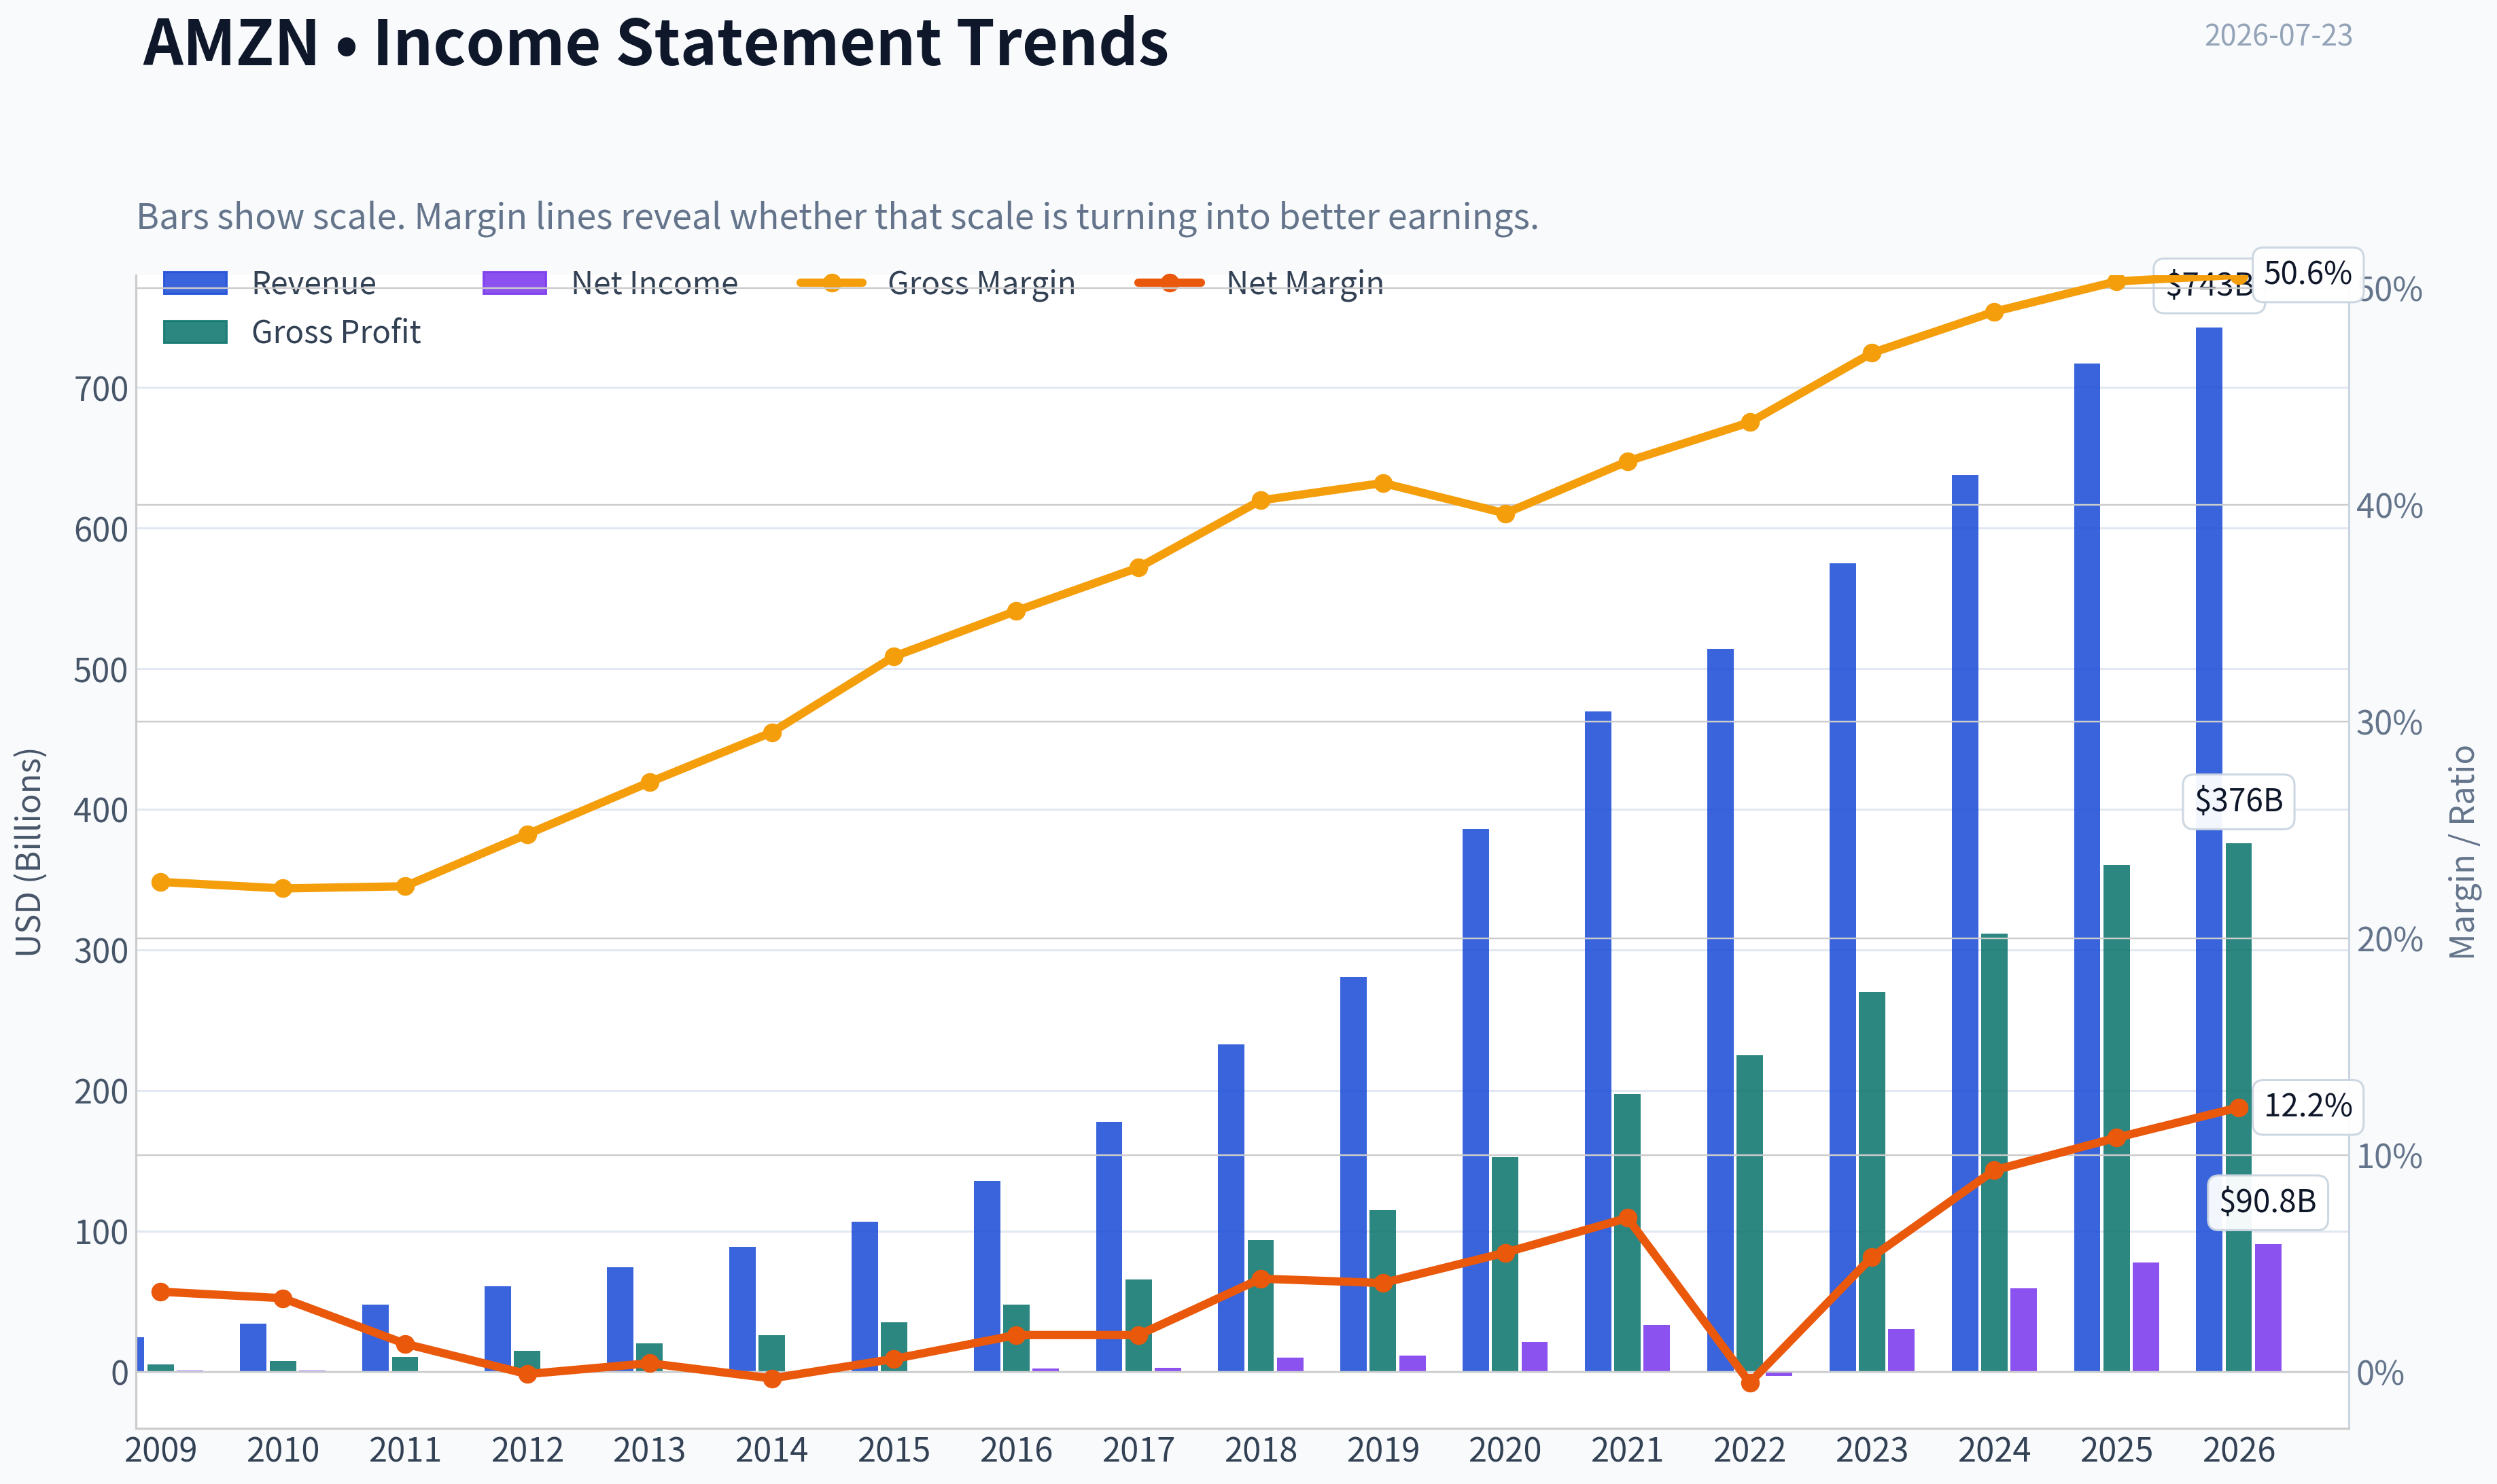The image size is (2497, 1484).
Task: Click the AMZN Income Statement Trends title
Action: coord(656,42)
